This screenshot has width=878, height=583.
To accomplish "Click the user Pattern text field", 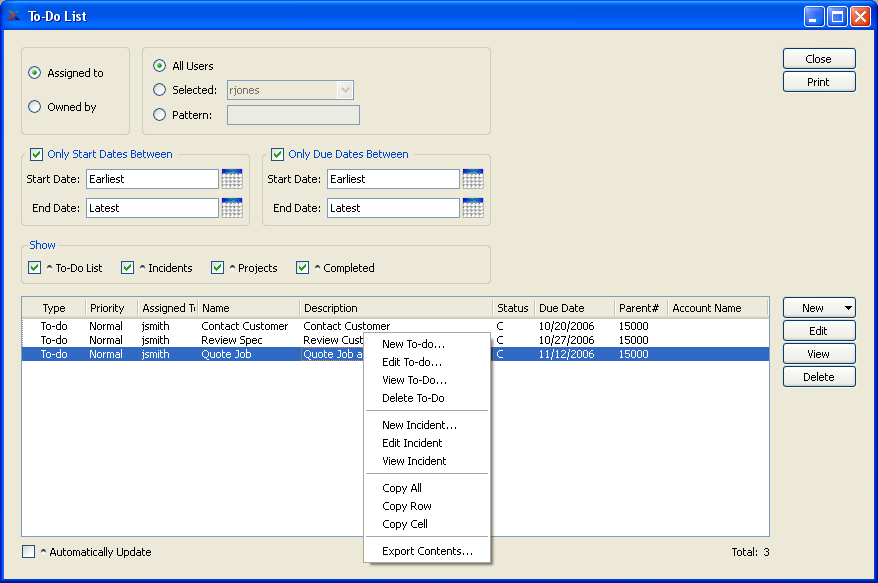I will click(x=293, y=115).
